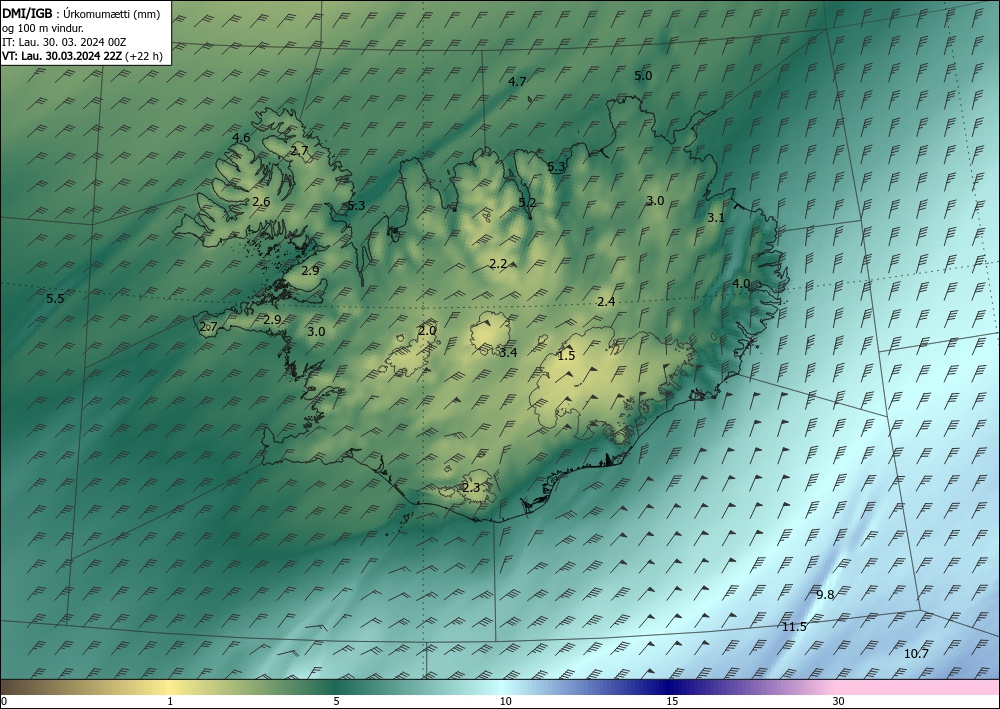This screenshot has width=1000, height=709.
Task: Pick the dark navy segment of the color bar
Action: [x=670, y=687]
